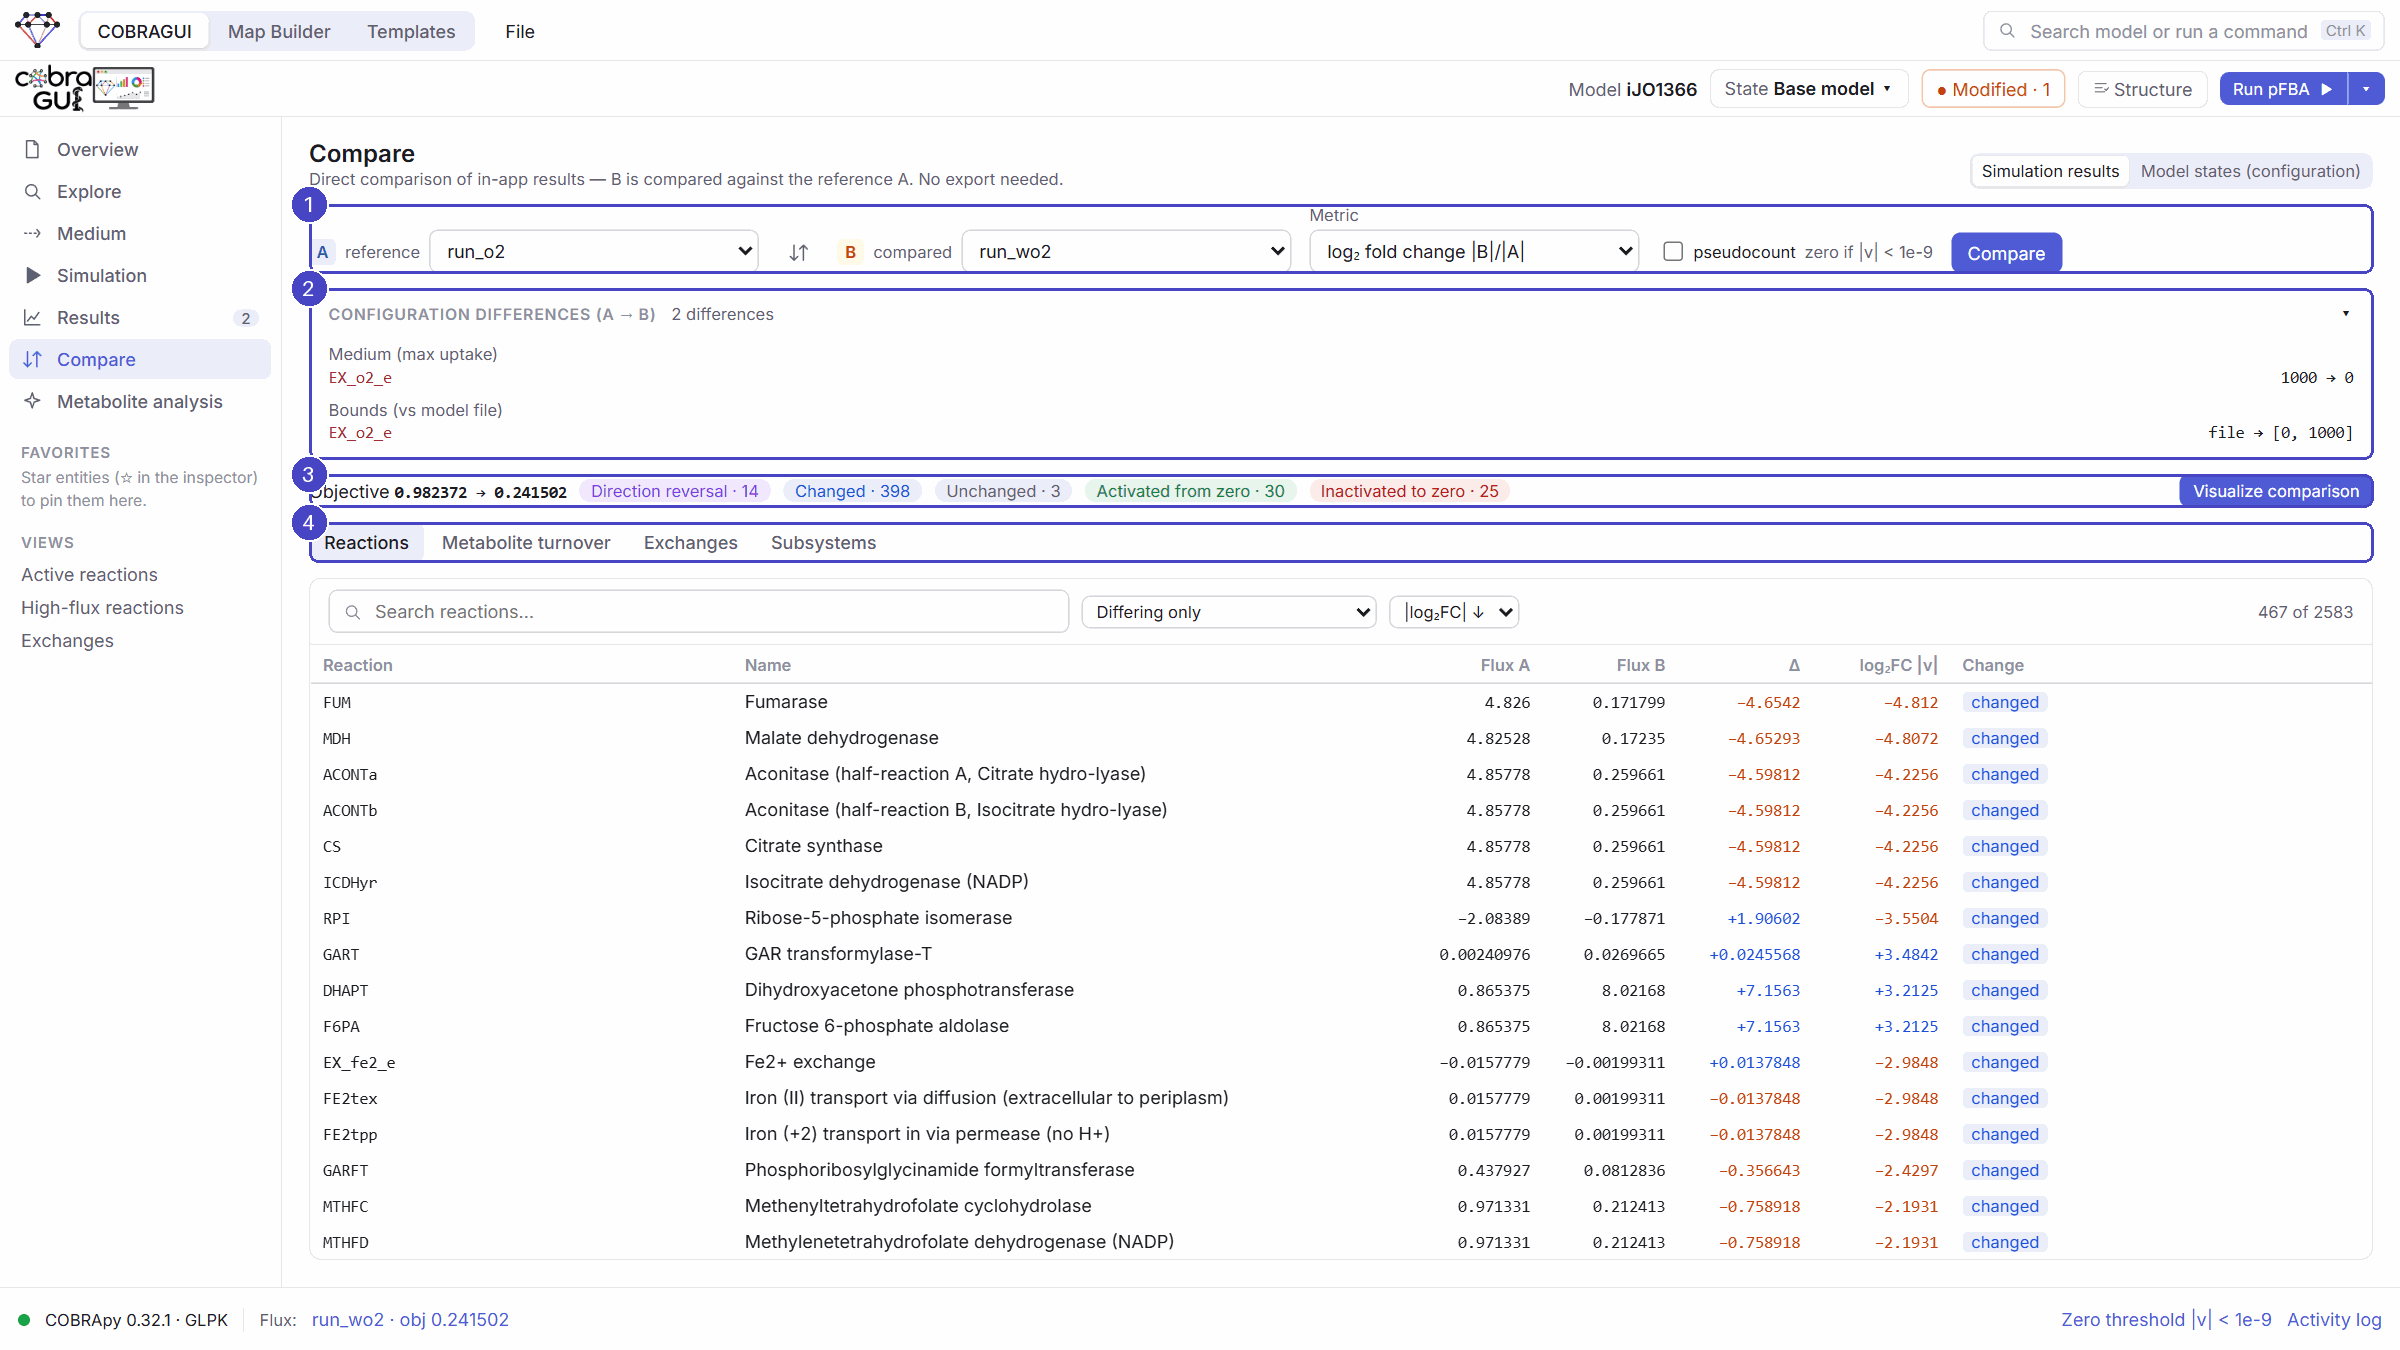
Task: Click the Medium arrow icon in sidebar
Action: coord(33,233)
